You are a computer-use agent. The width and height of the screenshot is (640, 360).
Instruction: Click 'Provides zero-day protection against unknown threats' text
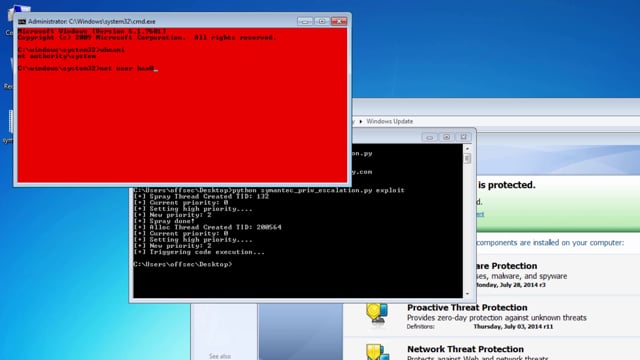pos(497,318)
